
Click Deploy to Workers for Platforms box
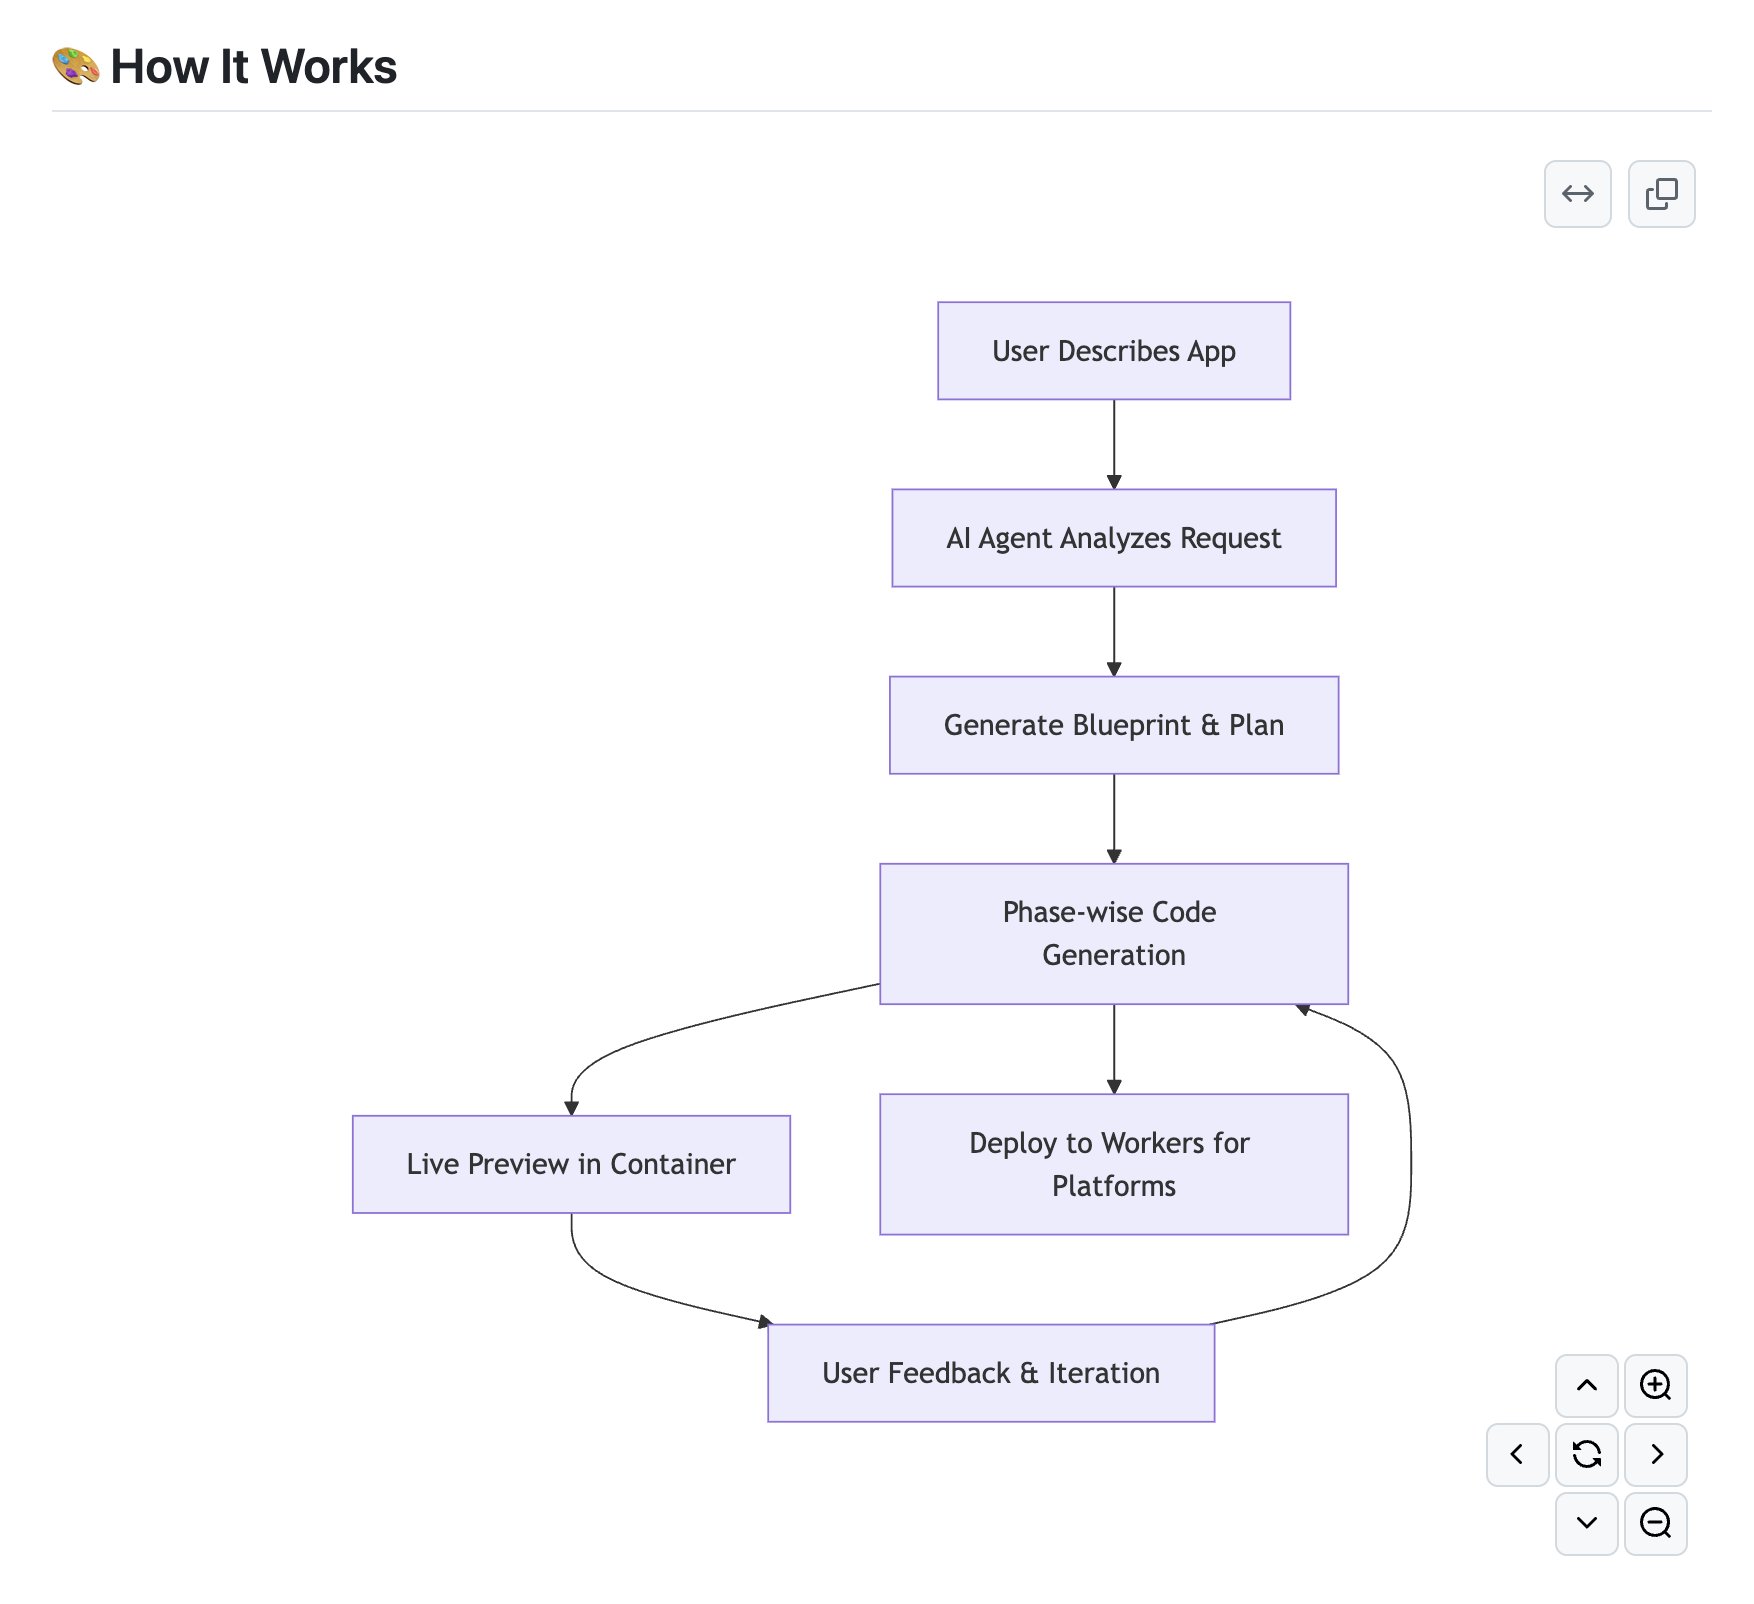pos(1113,1164)
